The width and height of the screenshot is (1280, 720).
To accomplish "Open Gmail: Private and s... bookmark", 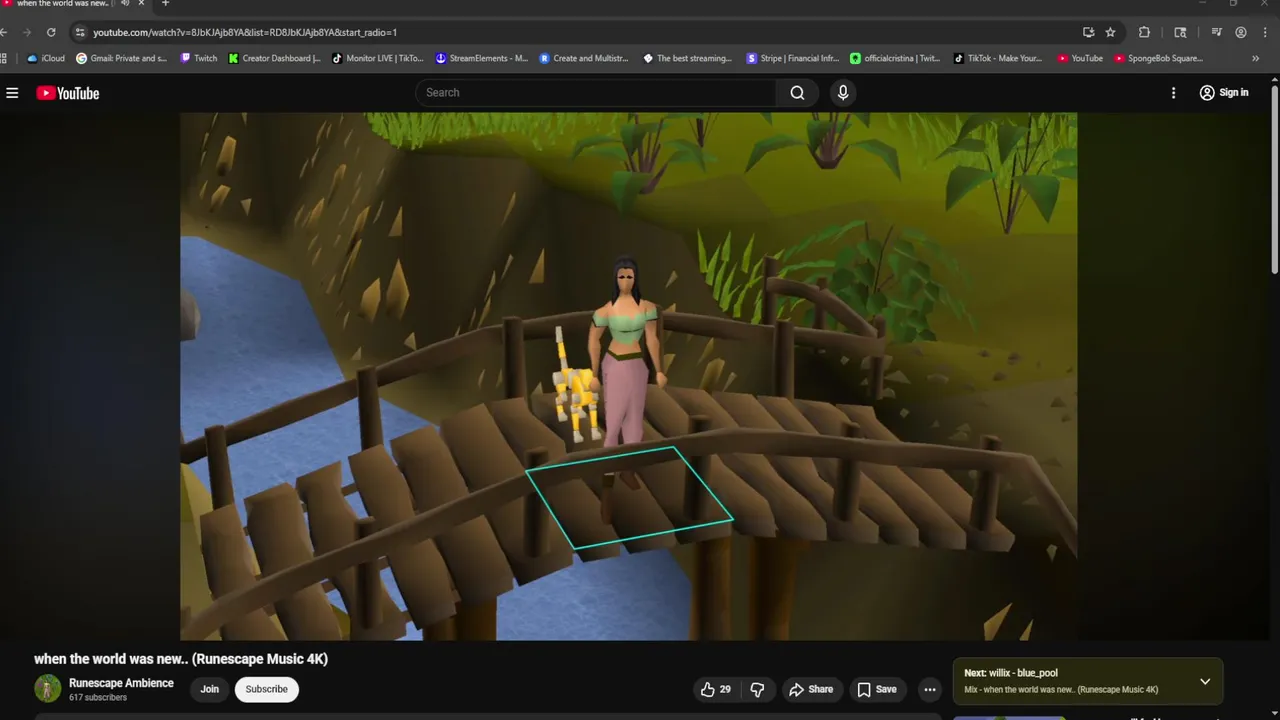I will pyautogui.click(x=121, y=58).
